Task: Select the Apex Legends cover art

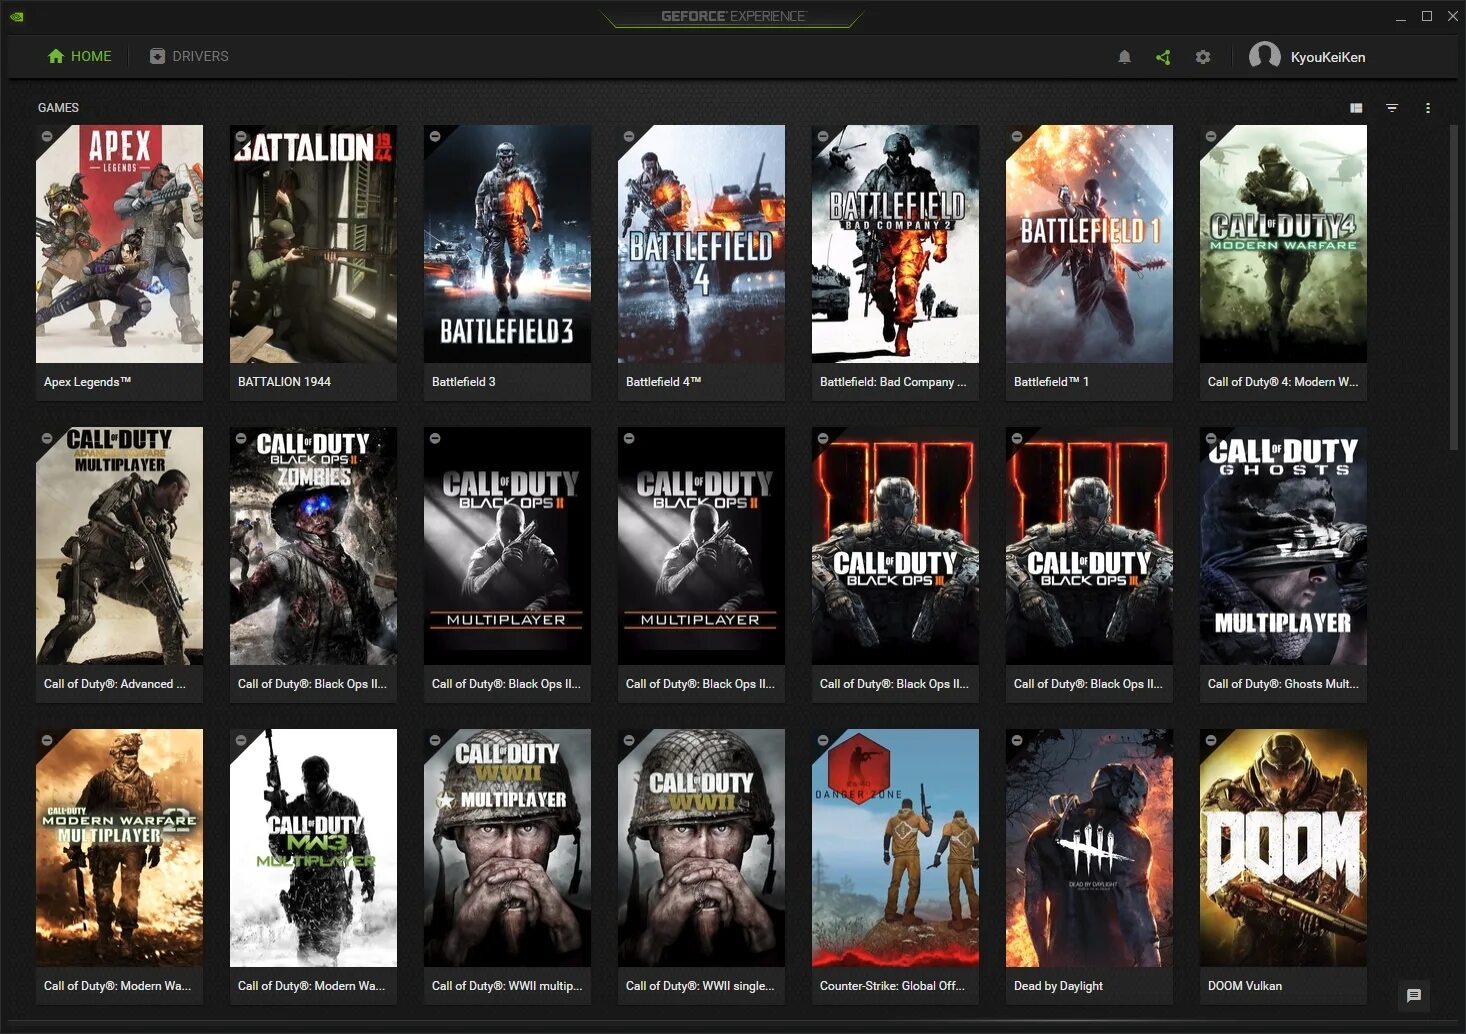Action: click(119, 244)
